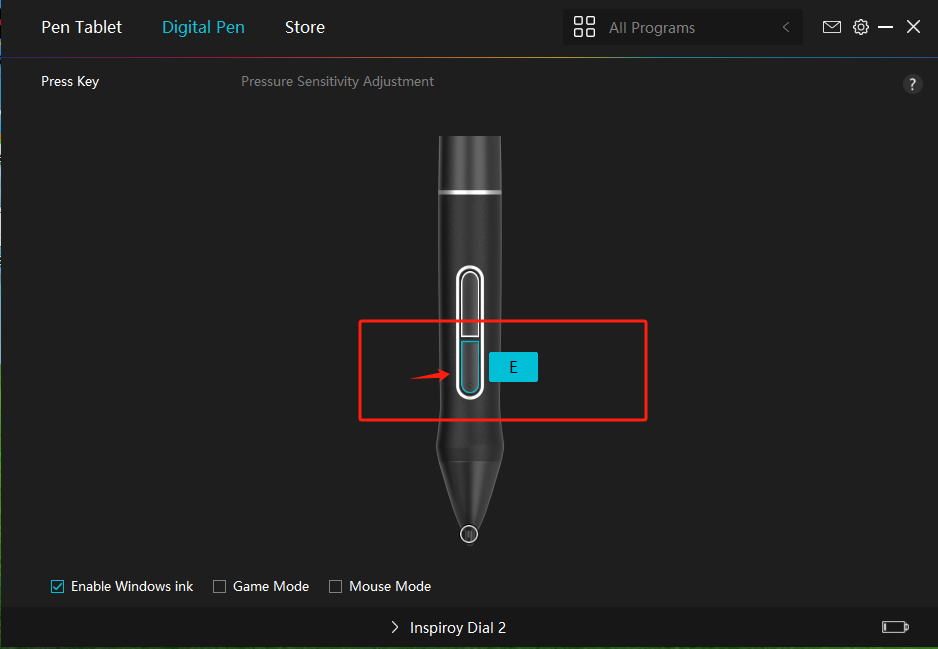938x649 pixels.
Task: Collapse program list with left chevron
Action: 785,28
